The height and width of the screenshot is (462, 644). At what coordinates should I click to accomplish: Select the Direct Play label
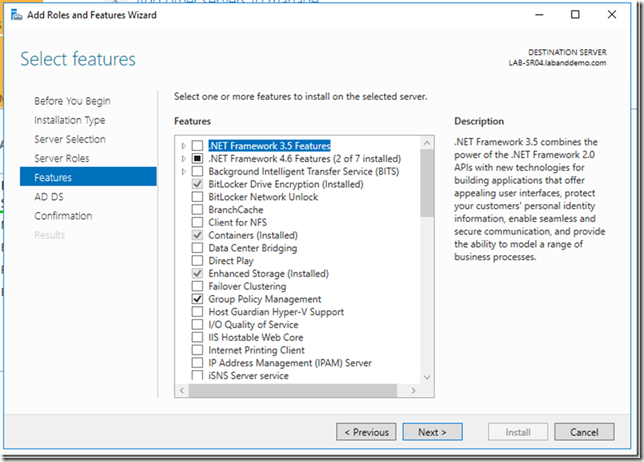tap(231, 261)
